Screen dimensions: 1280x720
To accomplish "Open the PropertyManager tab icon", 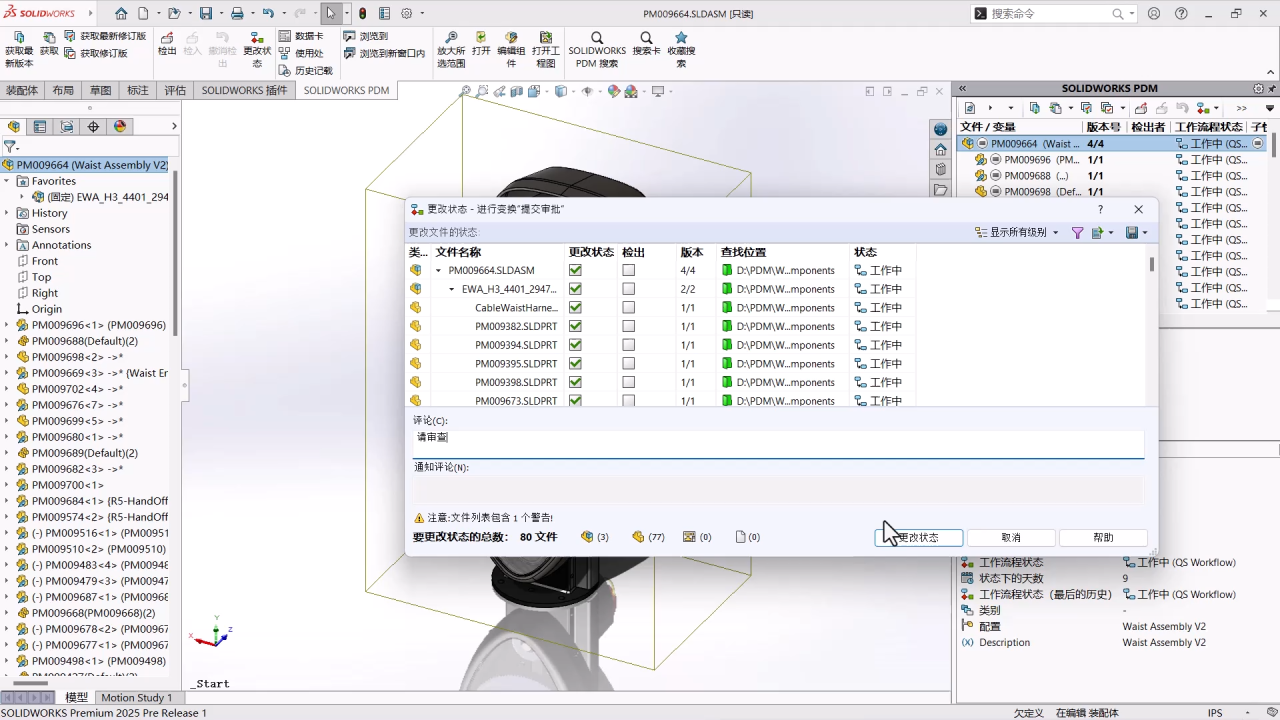I will (x=40, y=127).
